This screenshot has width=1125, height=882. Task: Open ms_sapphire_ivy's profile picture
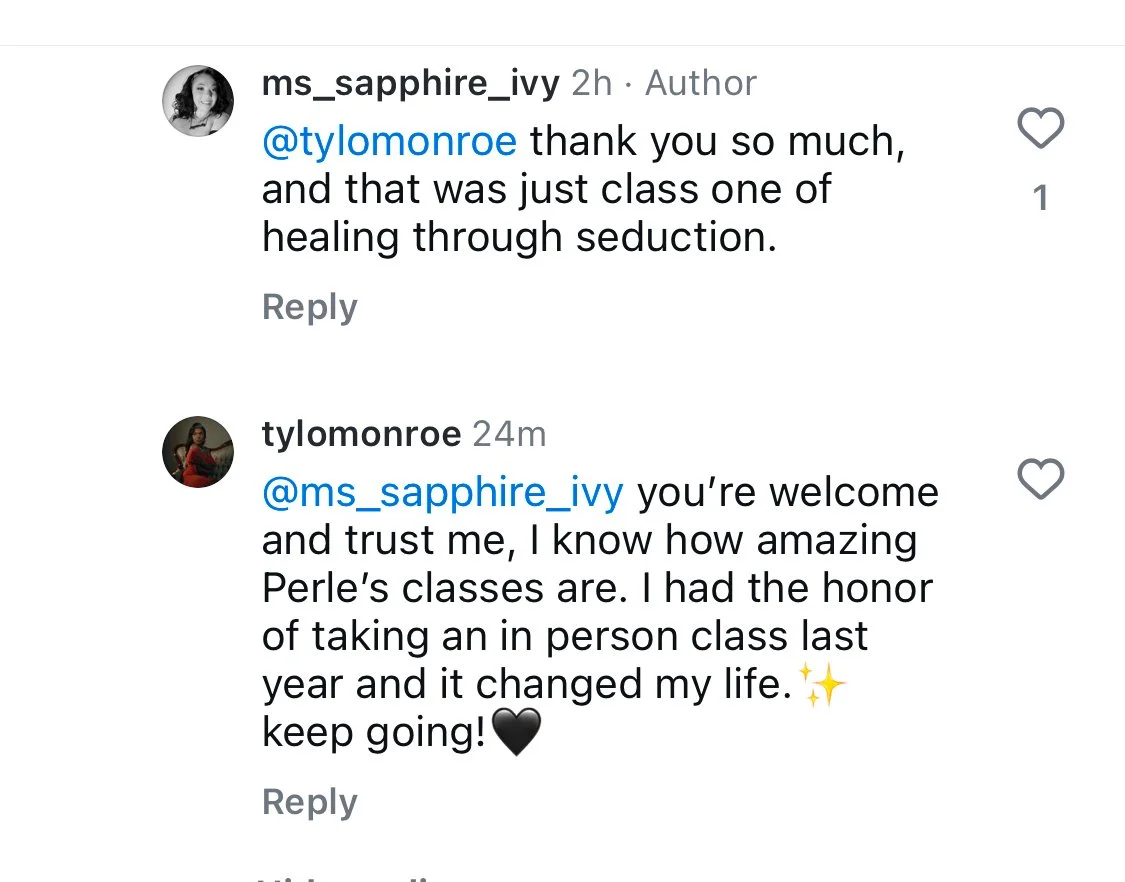[x=198, y=100]
